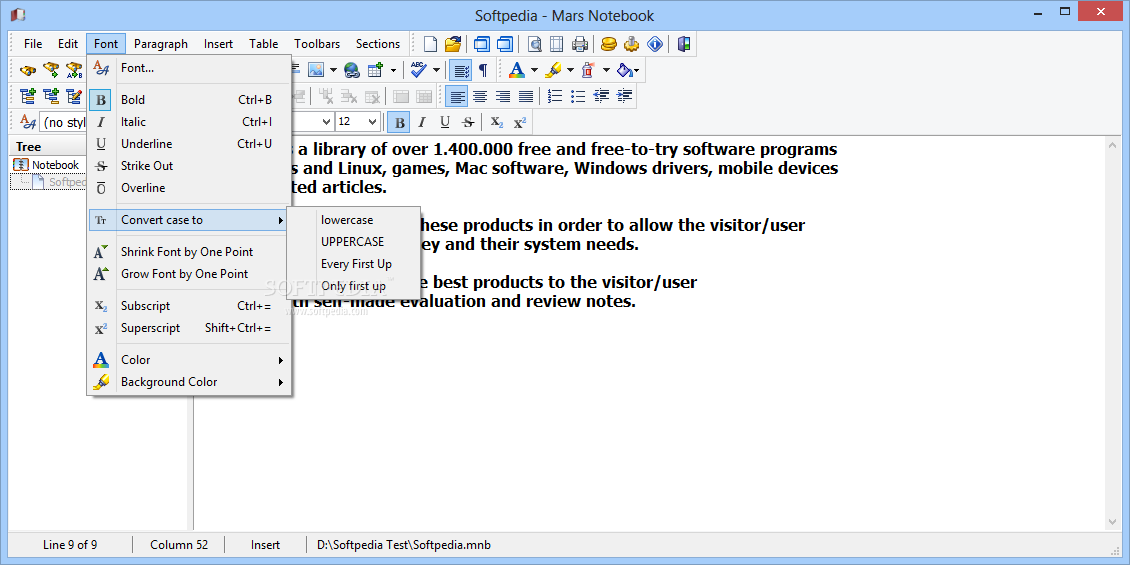Toggle Underline in the formatting toolbar
The image size is (1130, 565).
tap(445, 122)
